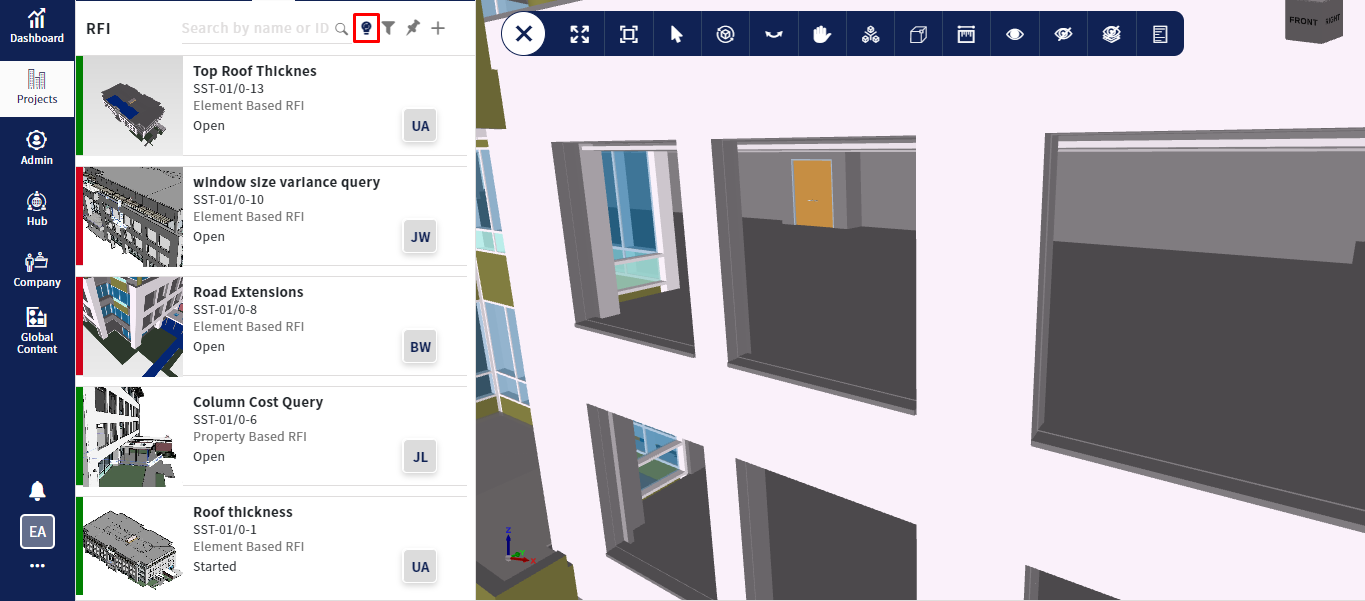Click the 'Started' status on Roof thickness
1365x601 pixels.
(215, 566)
